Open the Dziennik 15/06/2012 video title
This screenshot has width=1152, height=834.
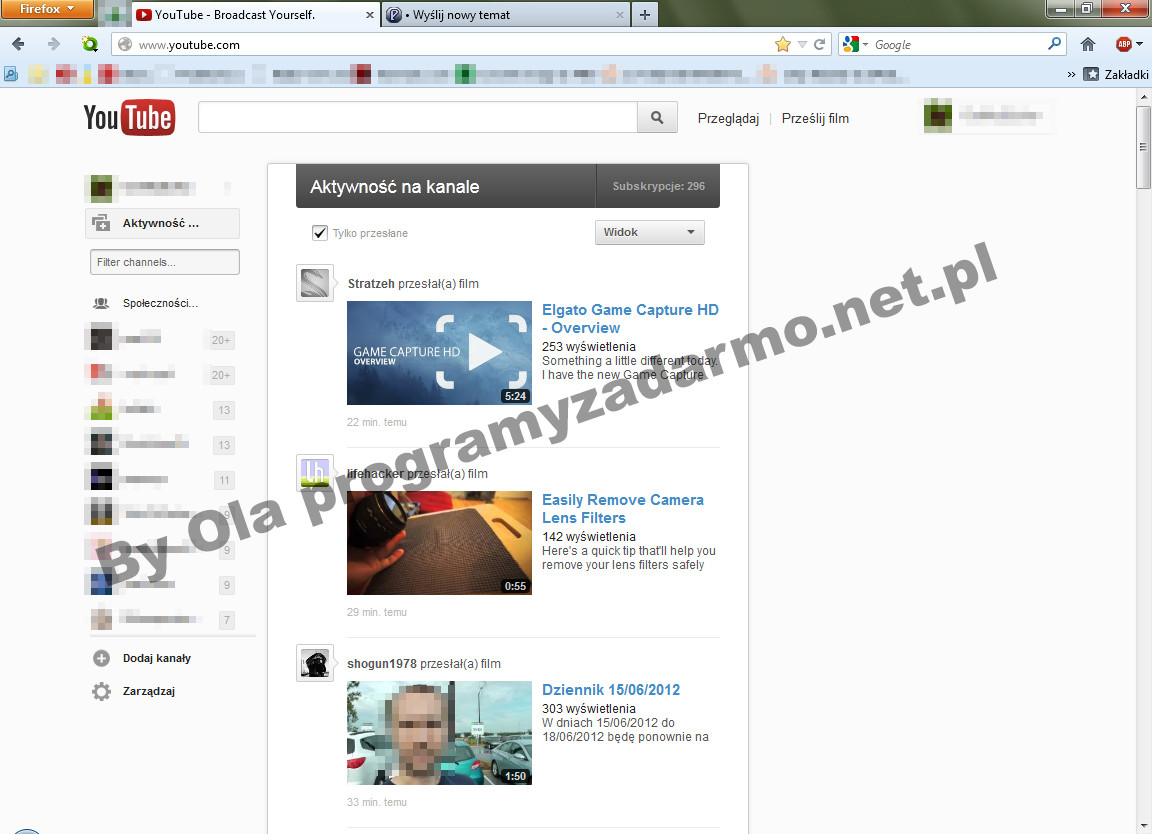611,690
